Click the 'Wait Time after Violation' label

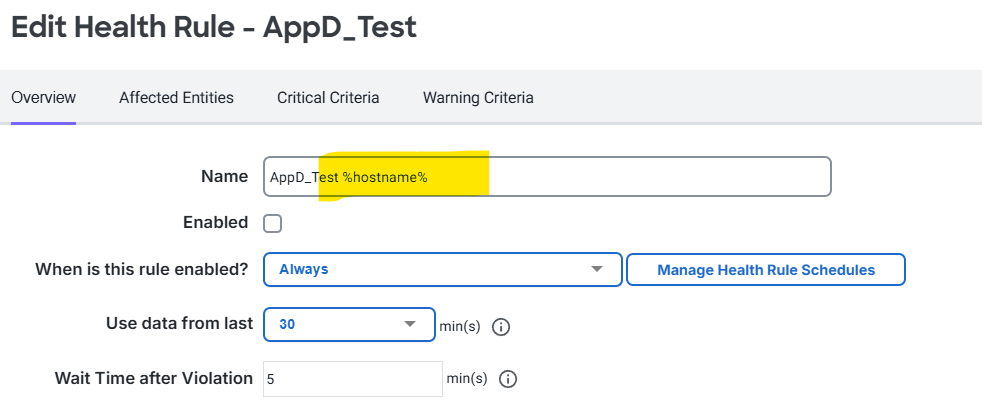[x=153, y=378]
